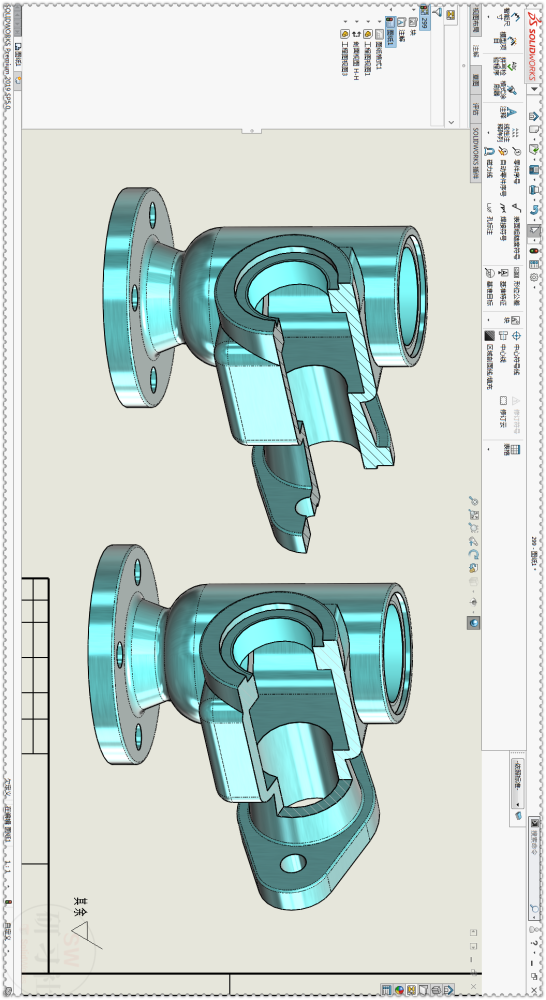The width and height of the screenshot is (546, 1000).
Task: Open SOLIDWORKS Options gear
Action: (x=535, y=277)
